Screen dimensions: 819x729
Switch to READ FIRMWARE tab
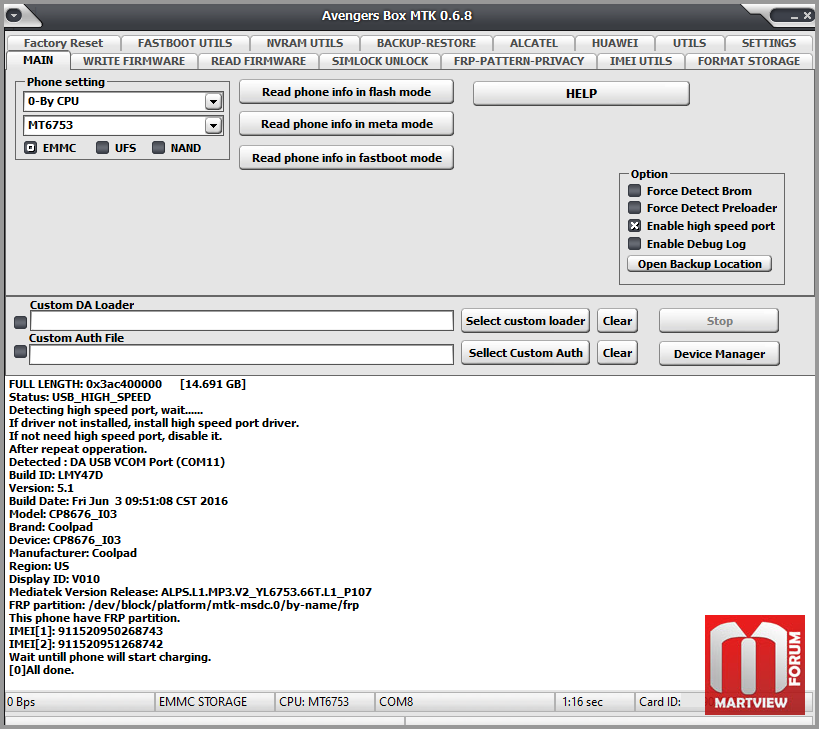click(259, 61)
